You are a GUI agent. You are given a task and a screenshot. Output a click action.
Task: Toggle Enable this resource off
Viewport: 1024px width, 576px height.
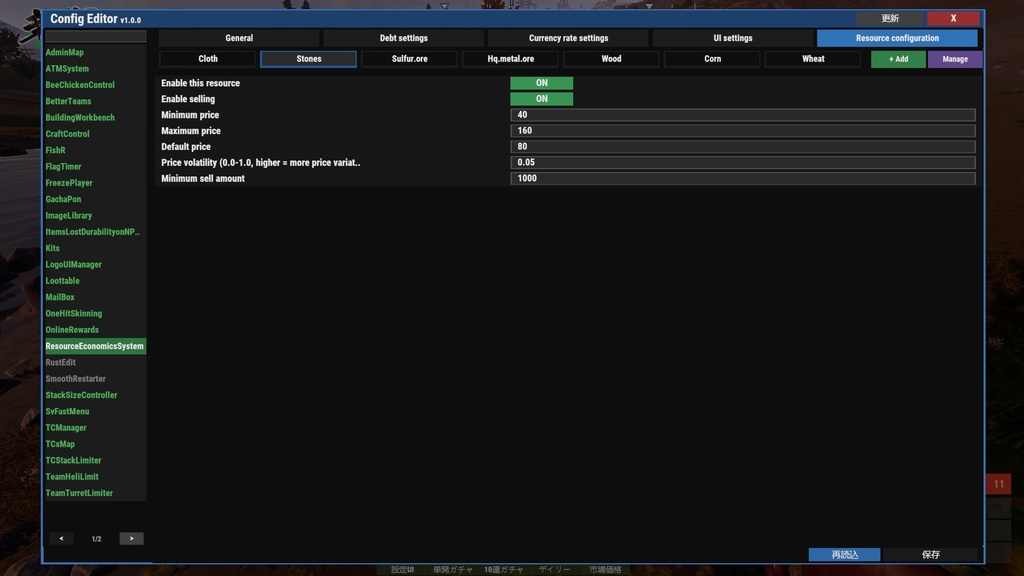541,83
